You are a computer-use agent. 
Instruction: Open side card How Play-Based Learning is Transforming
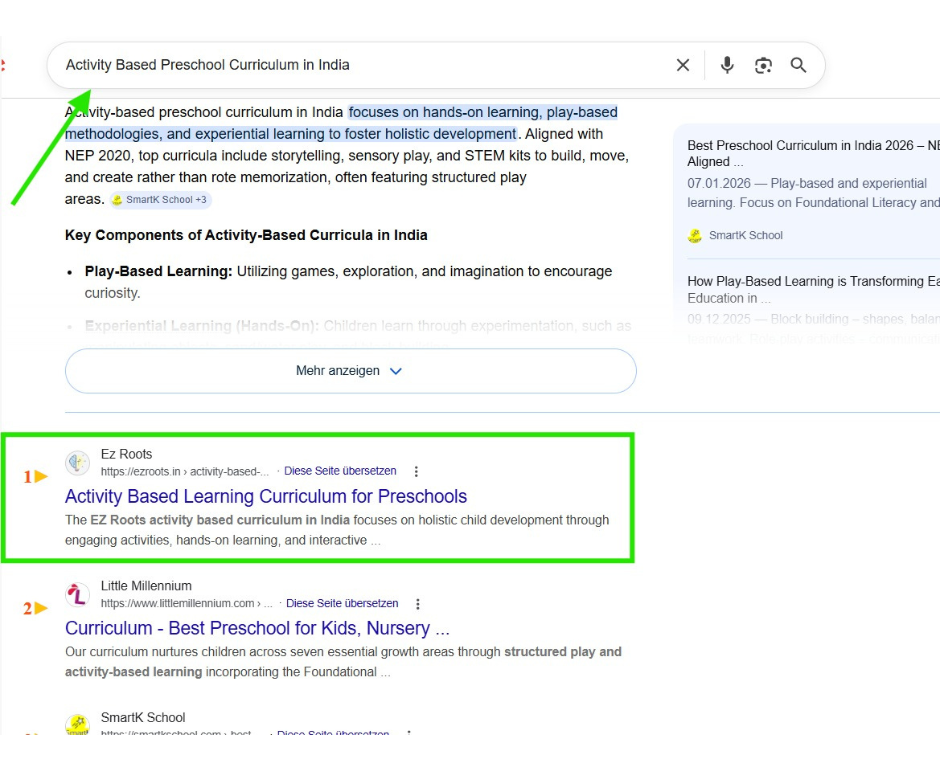tap(814, 290)
